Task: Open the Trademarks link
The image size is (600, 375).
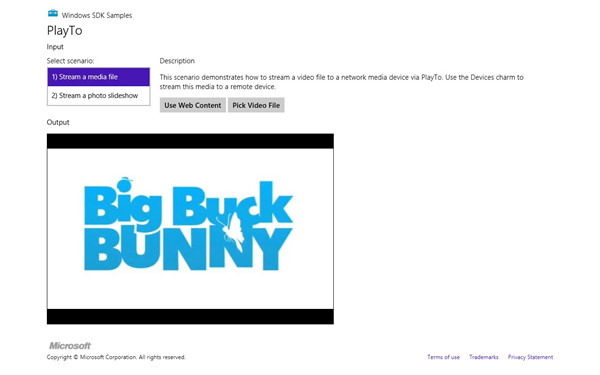Action: coord(484,357)
